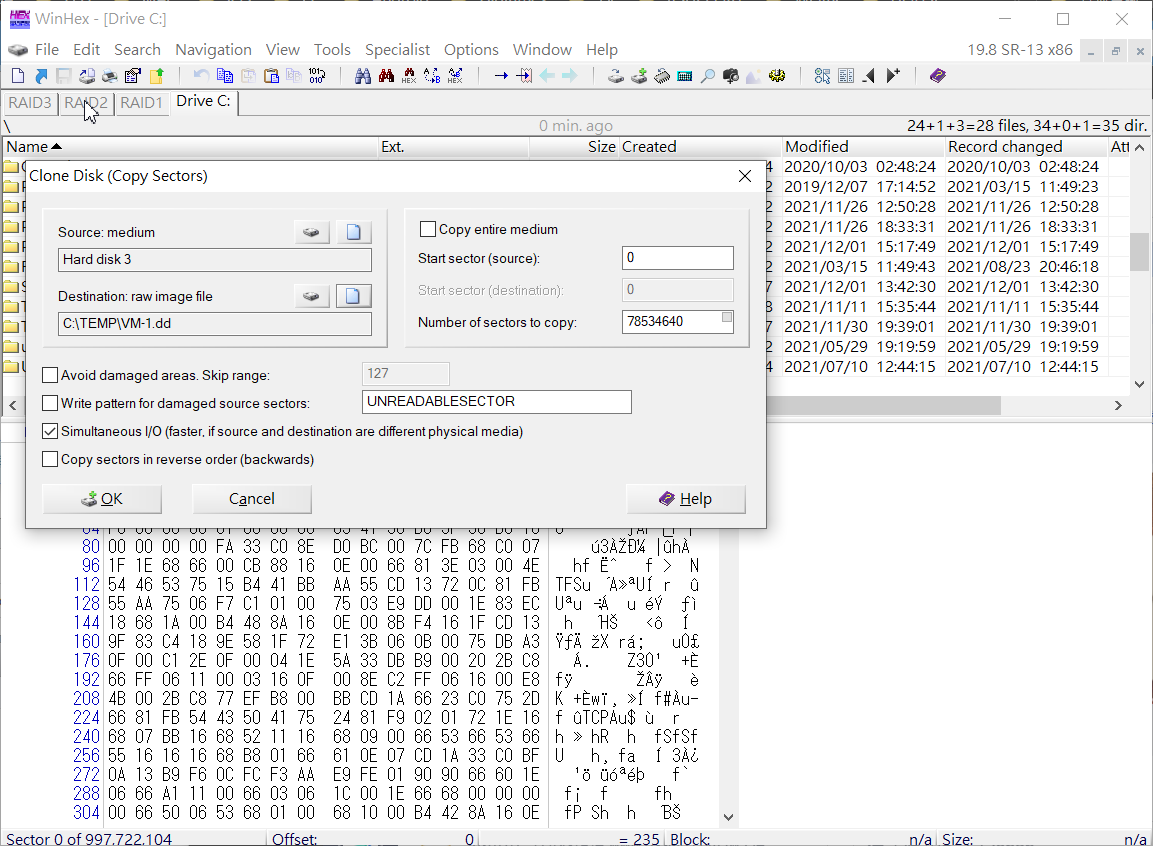1153x846 pixels.
Task: Click the blue binoculars Find Text icon
Action: (363, 76)
